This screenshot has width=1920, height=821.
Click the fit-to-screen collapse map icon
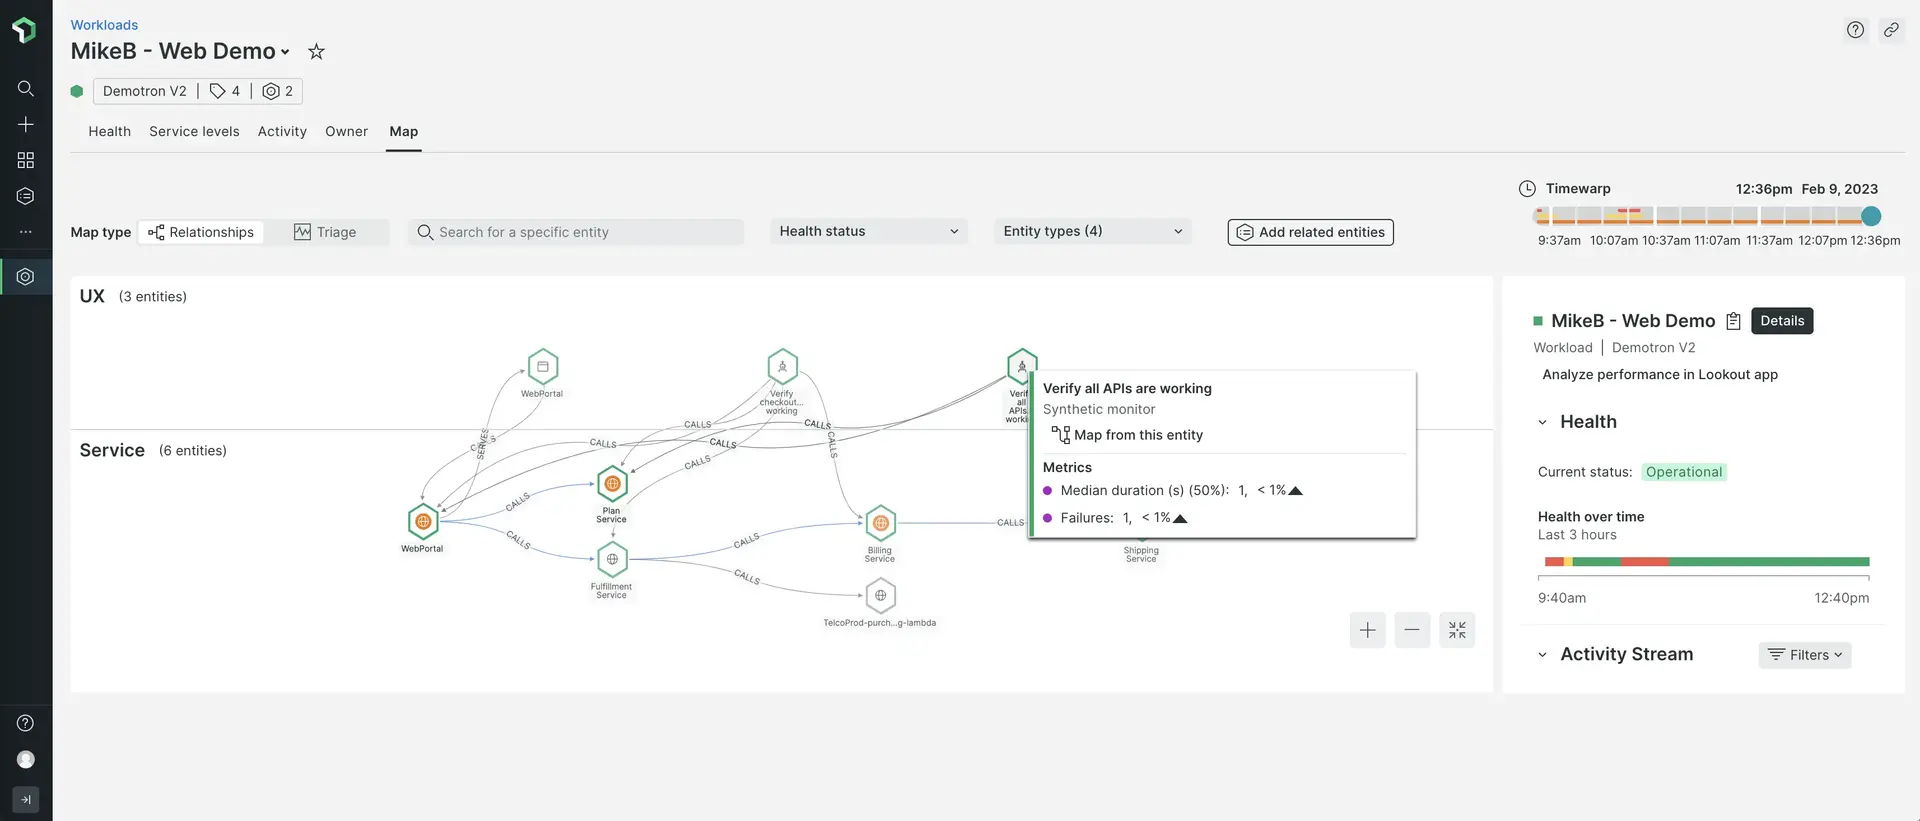pos(1456,630)
